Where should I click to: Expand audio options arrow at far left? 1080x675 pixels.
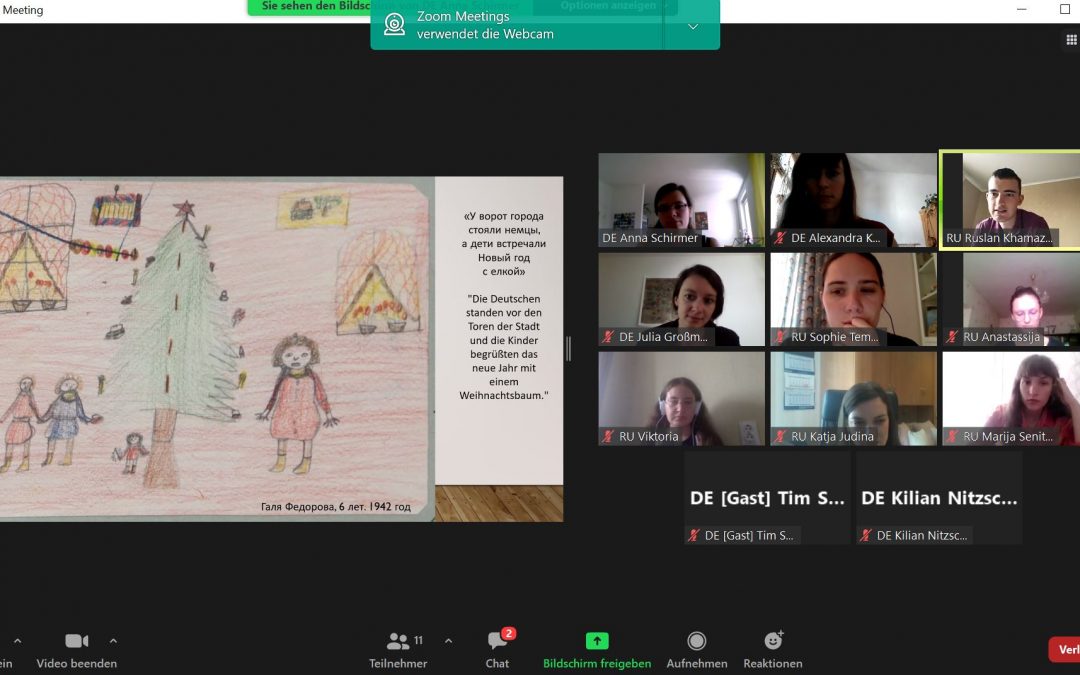[17, 641]
